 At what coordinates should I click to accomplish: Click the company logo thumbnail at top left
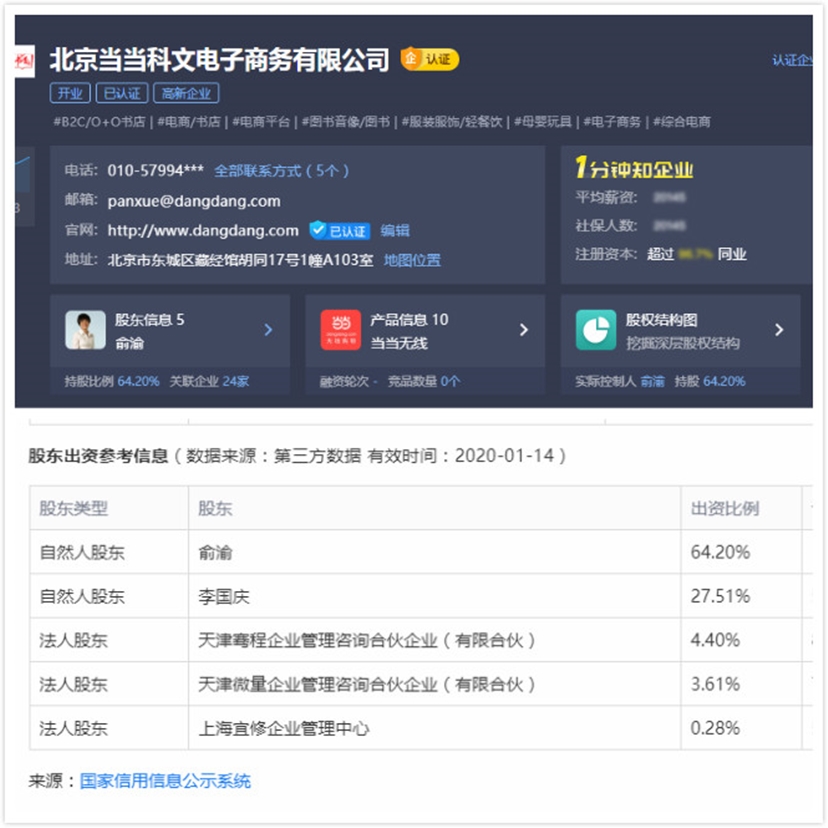(24, 61)
